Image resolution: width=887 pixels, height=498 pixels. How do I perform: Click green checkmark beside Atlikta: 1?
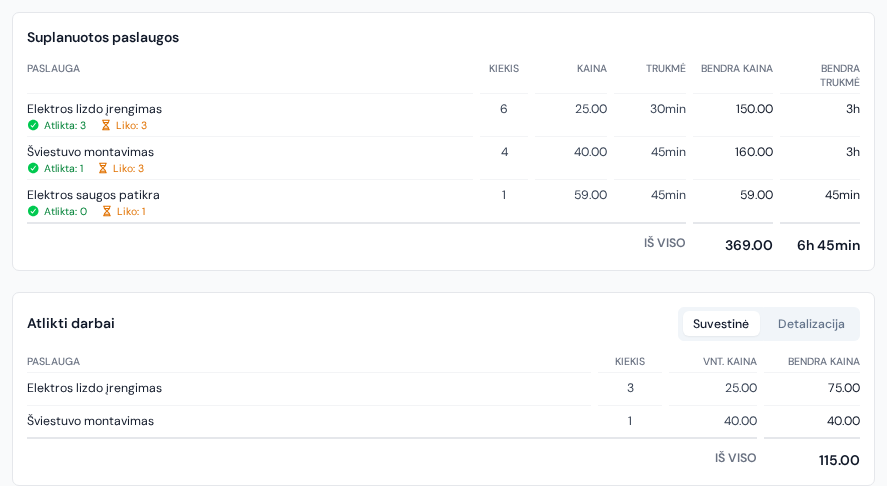coord(33,169)
